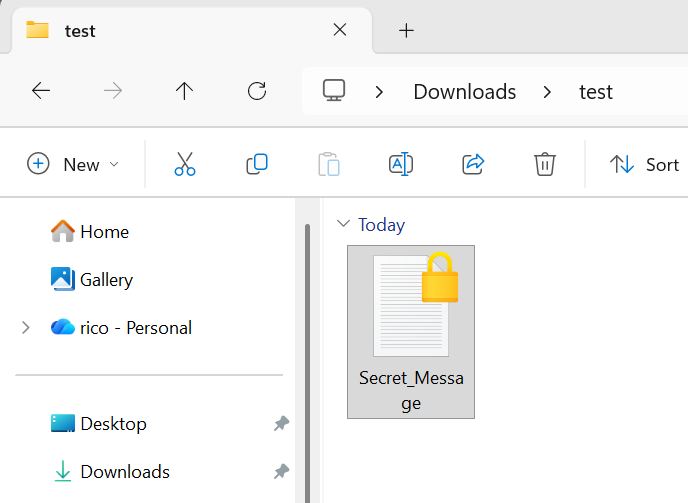Open Downloads in the sidebar
Screen dimensions: 688x503
click(111, 471)
